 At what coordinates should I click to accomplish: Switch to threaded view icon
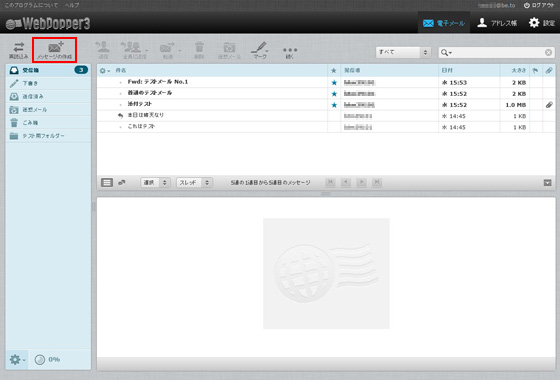[x=122, y=182]
